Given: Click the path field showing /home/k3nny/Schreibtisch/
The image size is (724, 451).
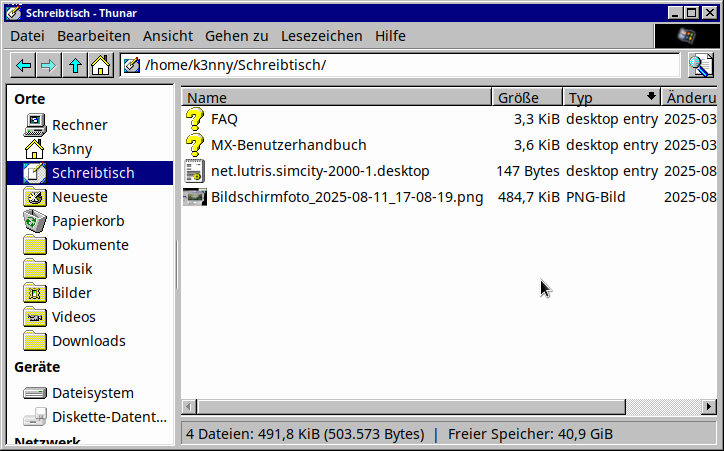Looking at the screenshot, I should point(400,66).
